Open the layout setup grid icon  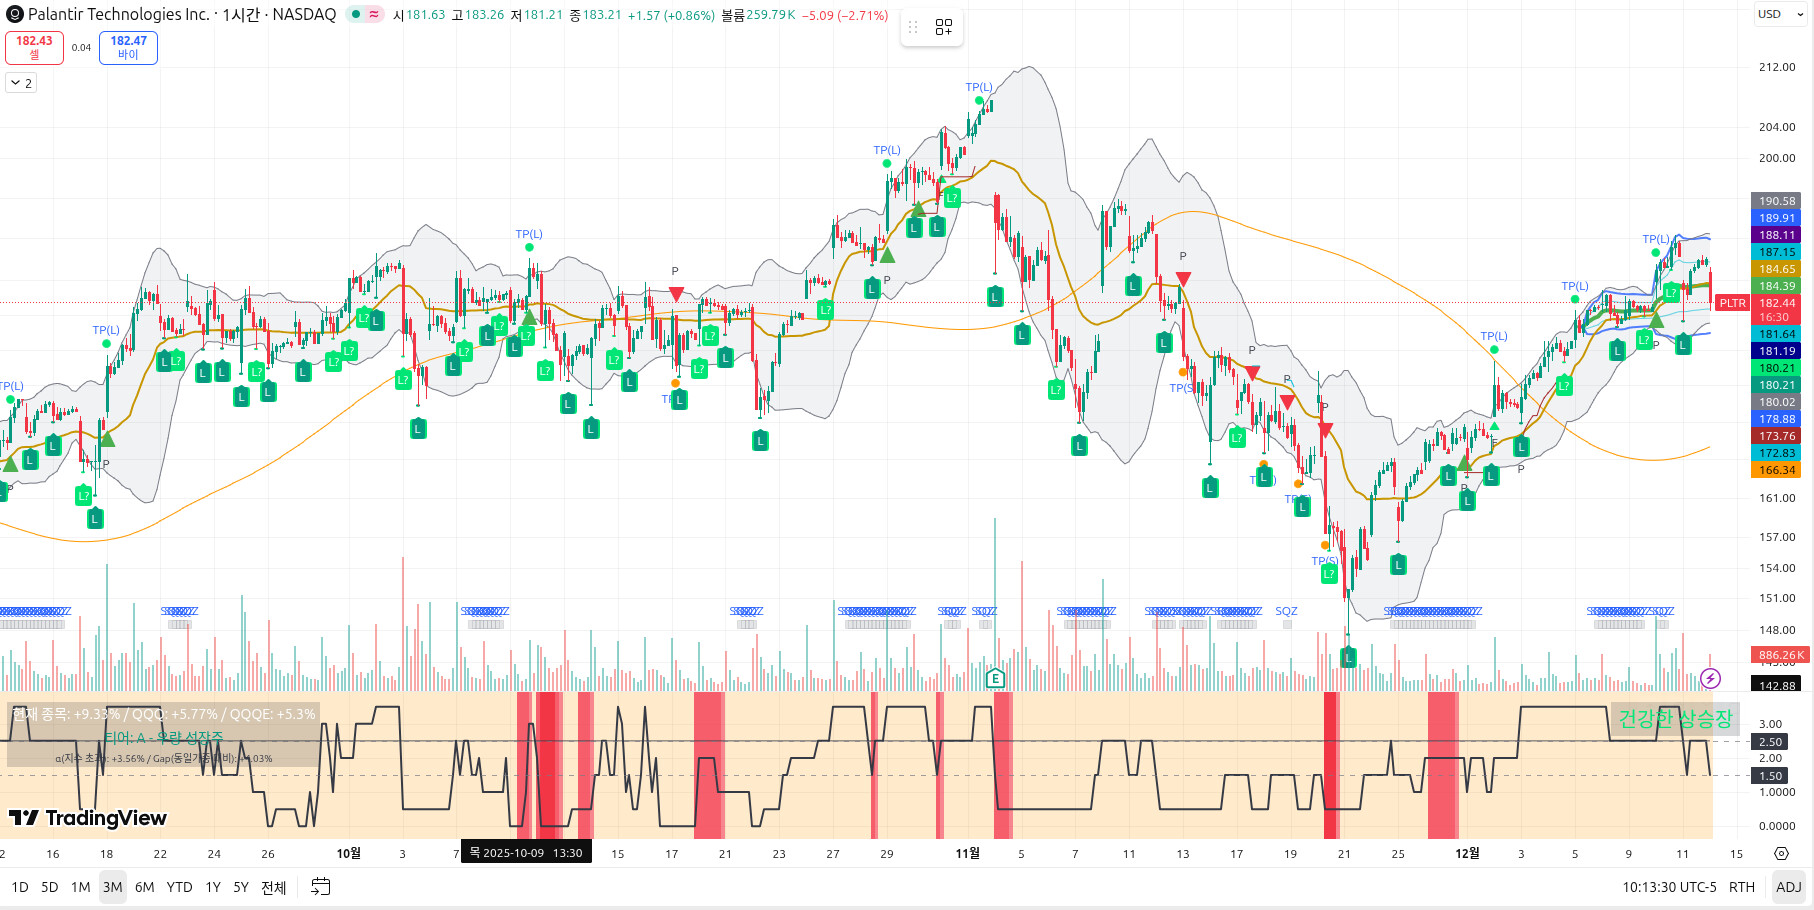pos(943,27)
